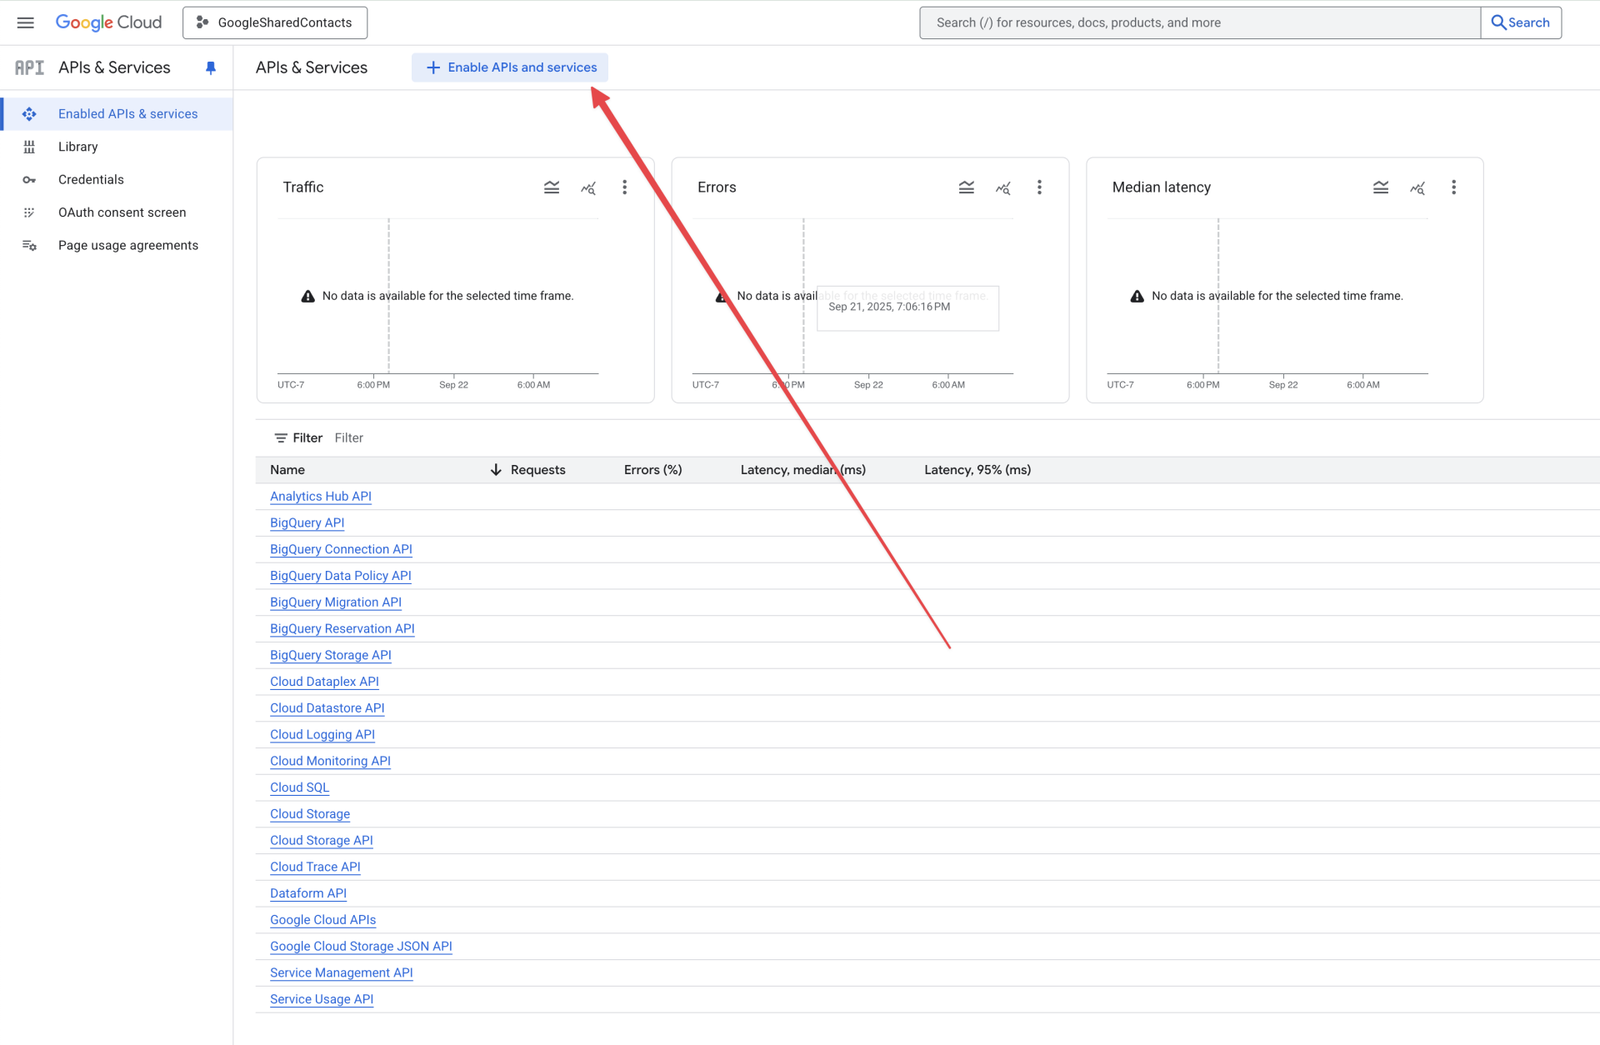Open the Service Usage API link
The image size is (1600, 1045).
(x=321, y=1000)
